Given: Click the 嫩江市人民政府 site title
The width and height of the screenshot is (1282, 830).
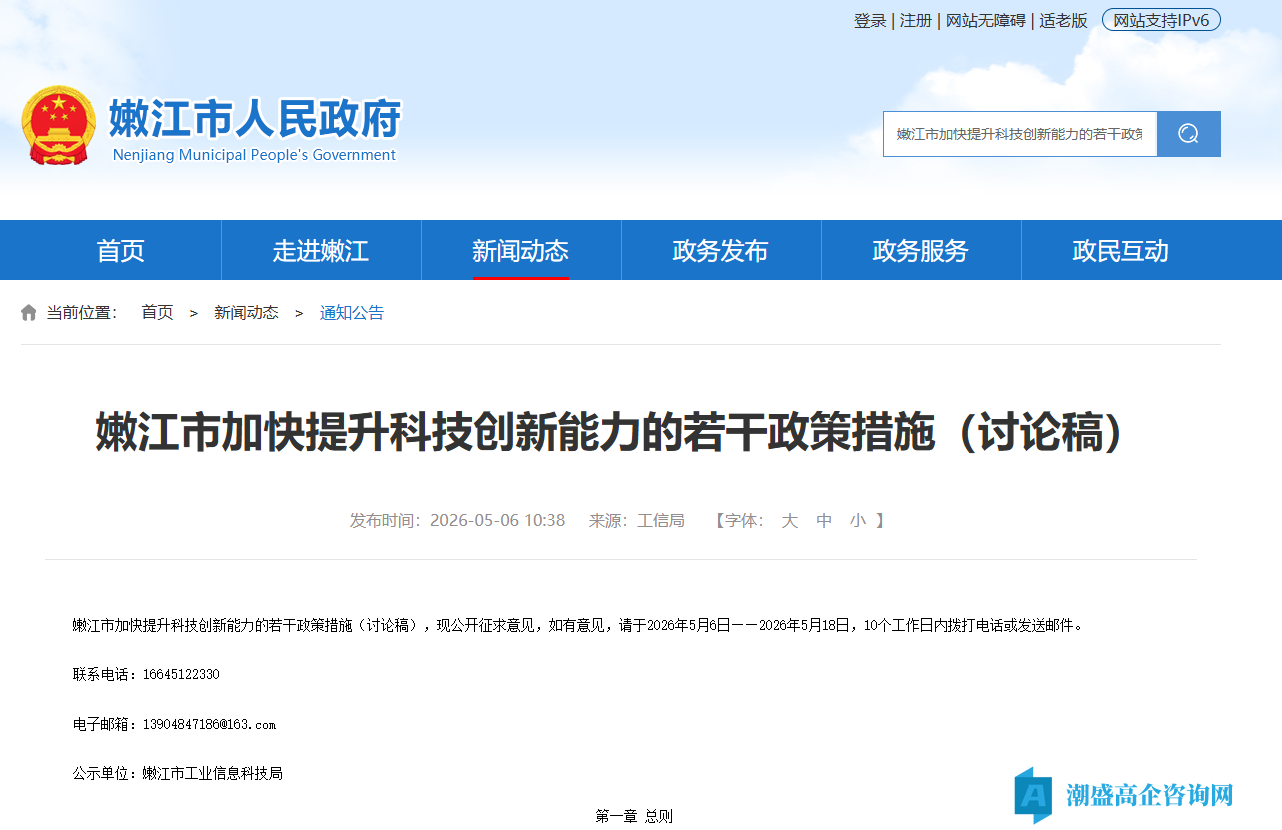Looking at the screenshot, I should [x=255, y=118].
